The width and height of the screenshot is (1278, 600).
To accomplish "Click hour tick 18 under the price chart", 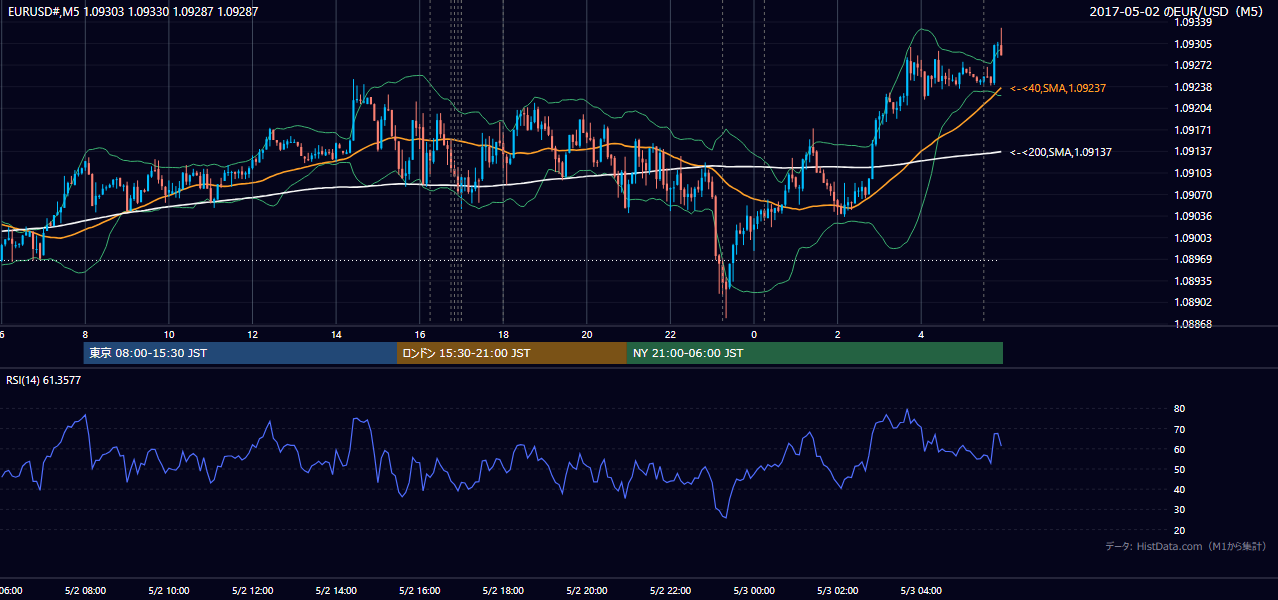I will pos(503,335).
